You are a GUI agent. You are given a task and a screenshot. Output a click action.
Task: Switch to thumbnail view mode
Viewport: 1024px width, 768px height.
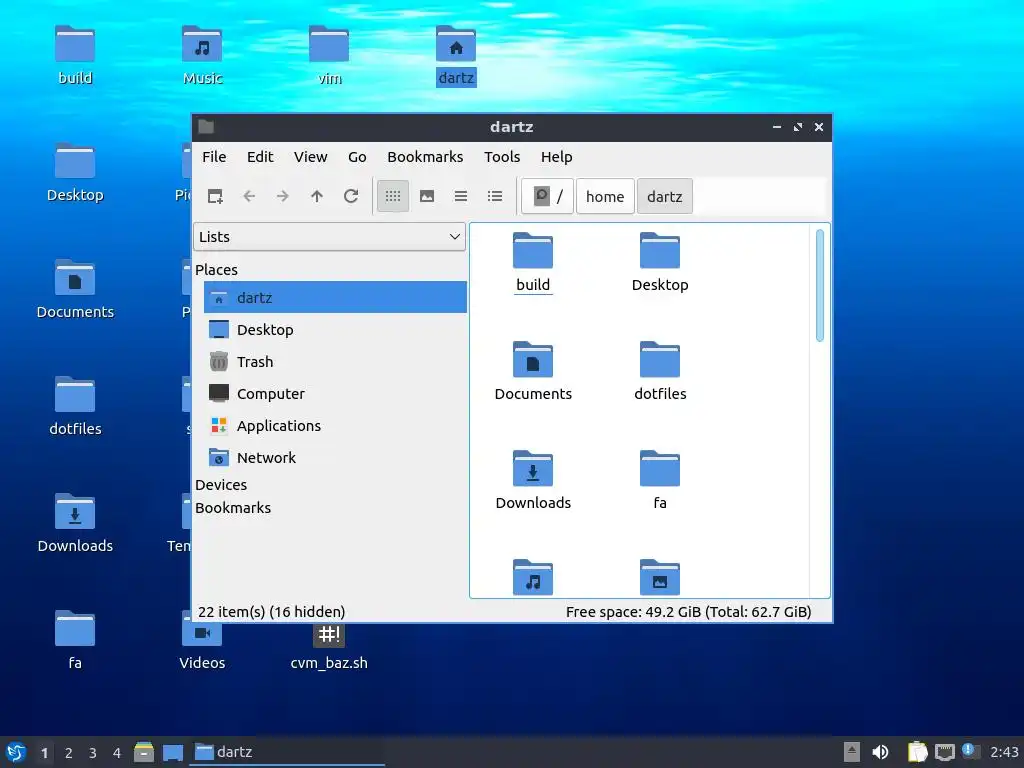427,196
